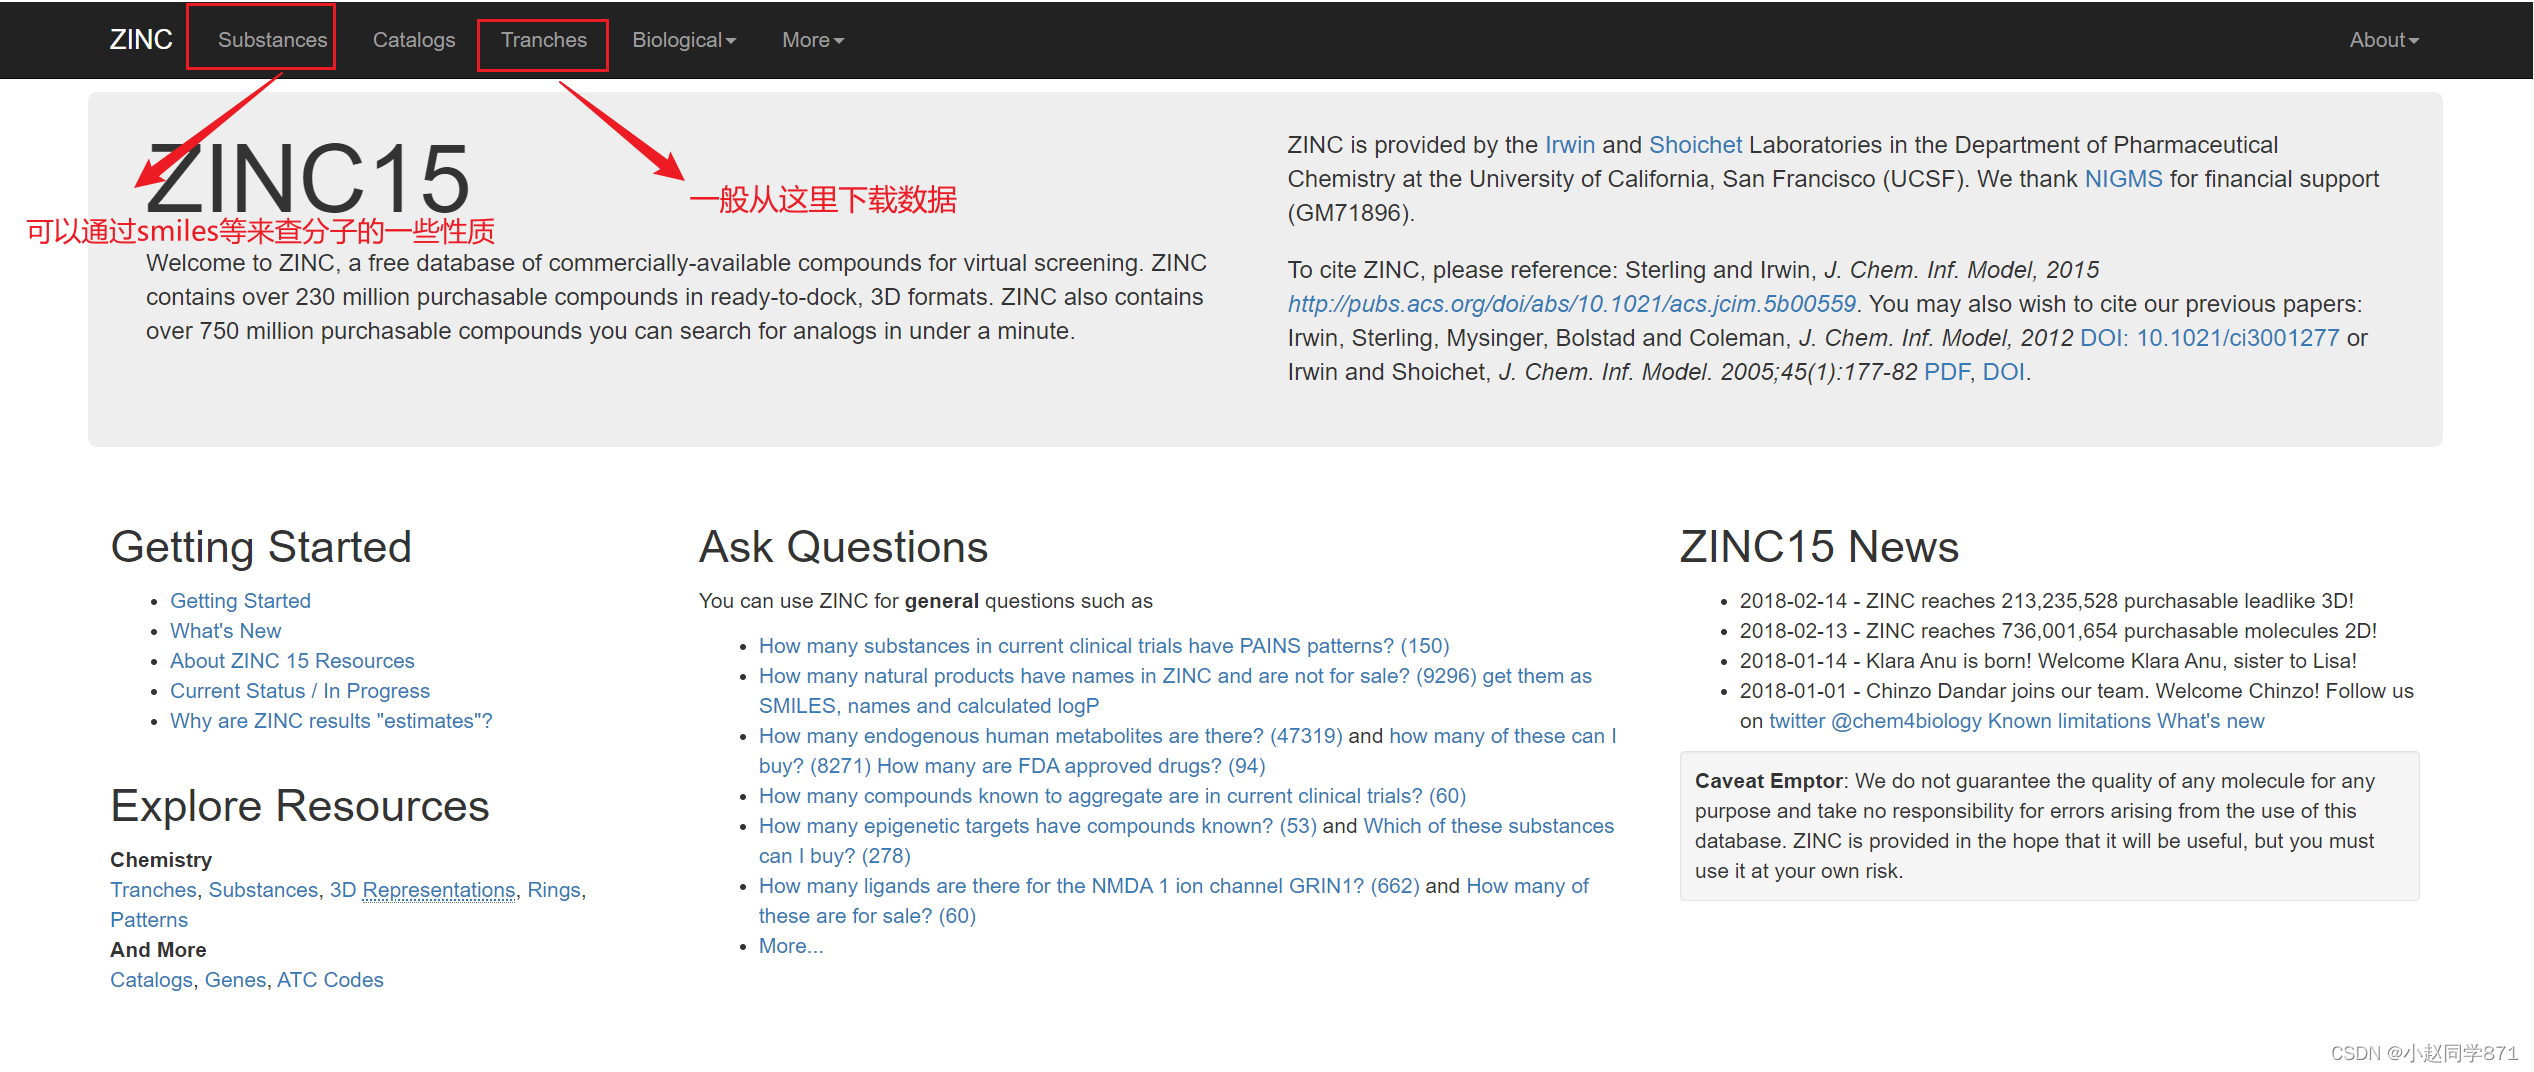Open About ZINC 15 Resources
2534x1072 pixels.
(x=292, y=661)
